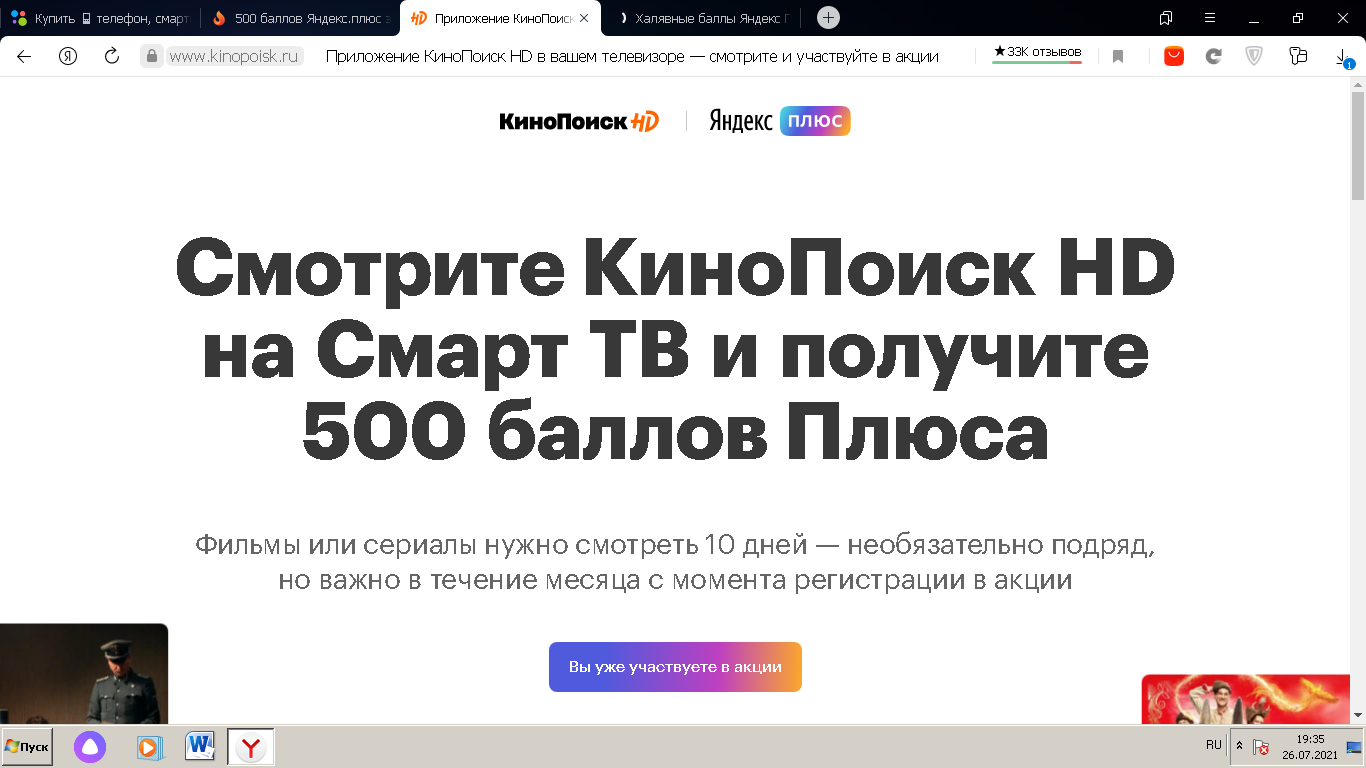Screen dimensions: 1366x768
Task: Switch to the Купить телефон tab
Action: 100,18
